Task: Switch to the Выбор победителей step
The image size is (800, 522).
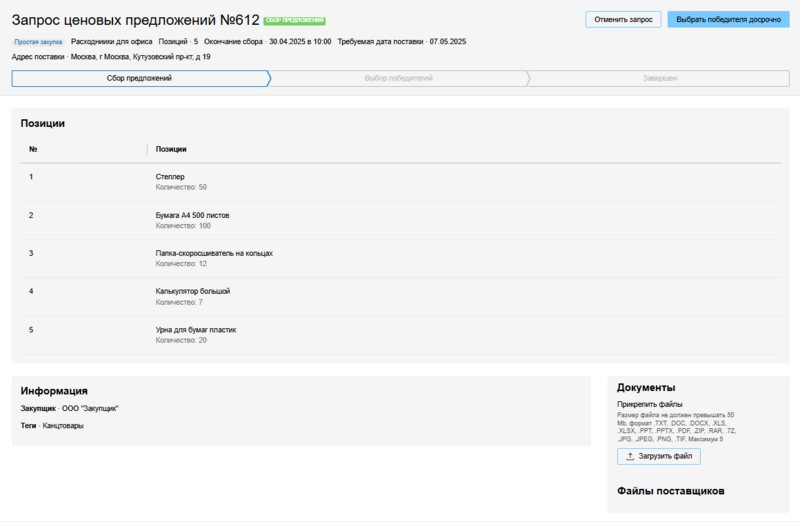Action: pyautogui.click(x=398, y=78)
